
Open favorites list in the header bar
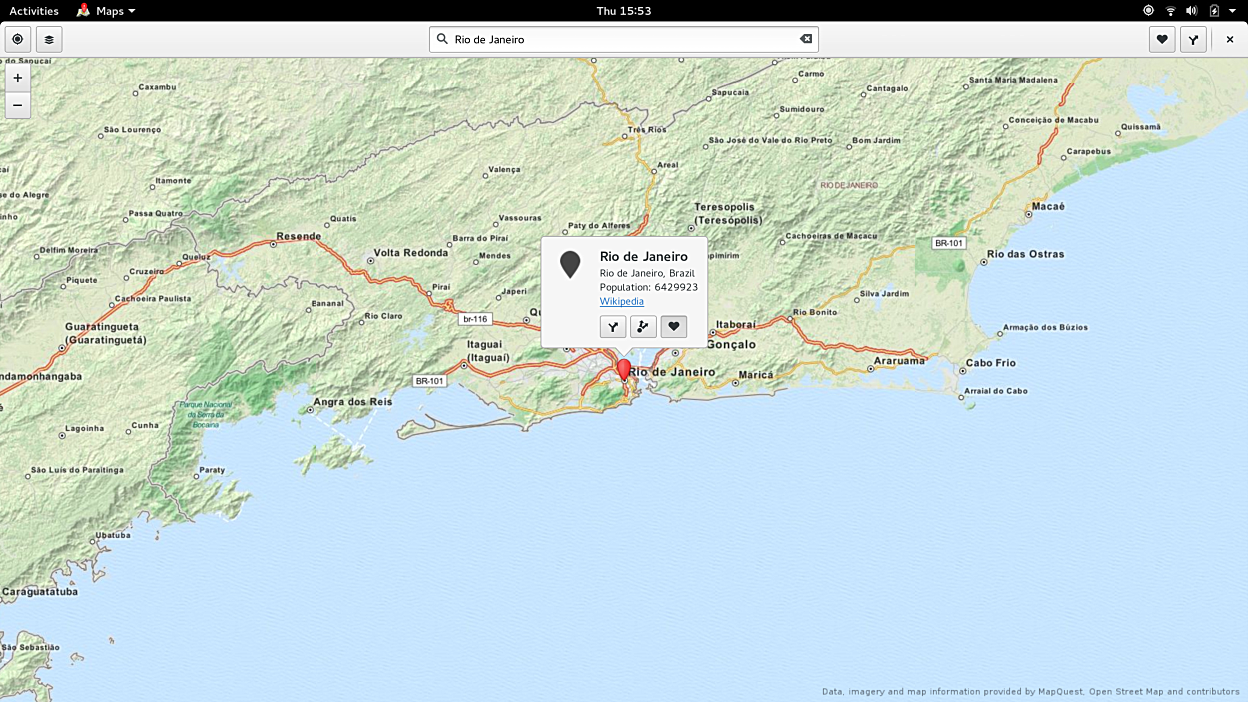pos(1161,39)
